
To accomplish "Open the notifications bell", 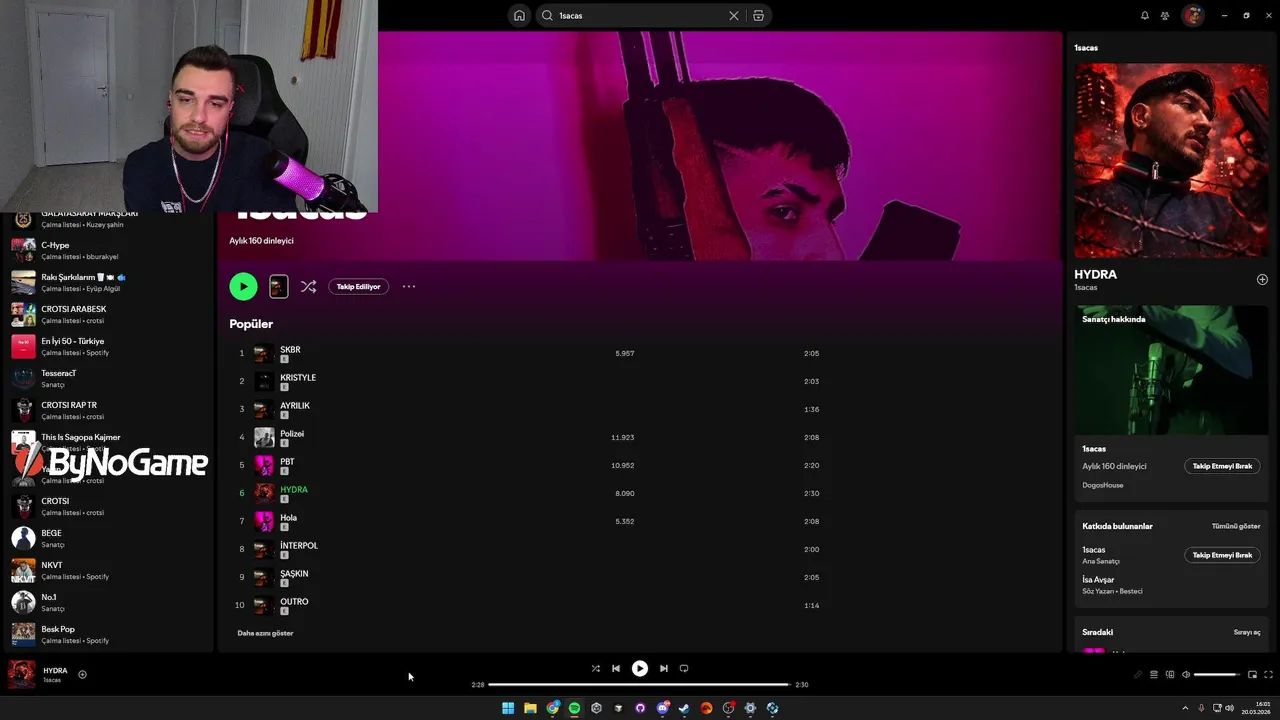I will pyautogui.click(x=1145, y=15).
